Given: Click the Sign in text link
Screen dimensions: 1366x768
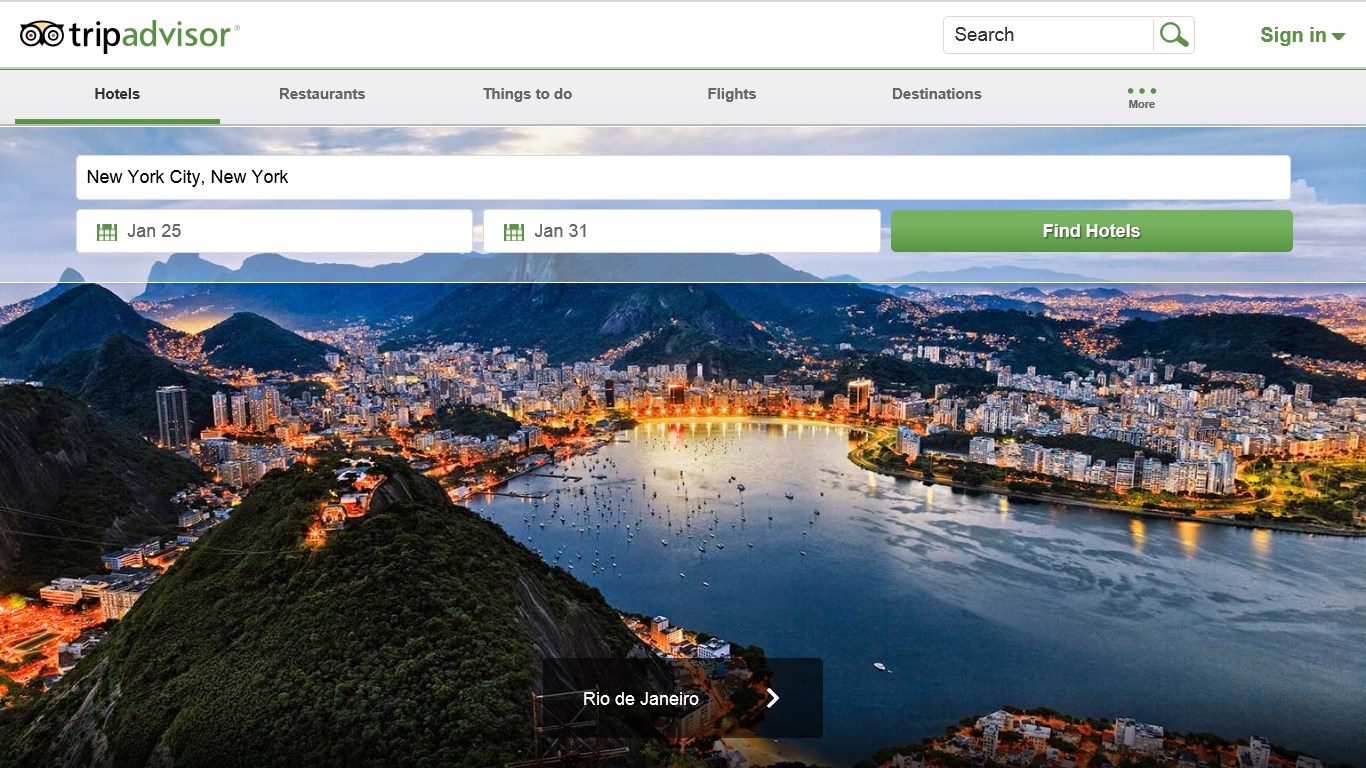Looking at the screenshot, I should point(1292,35).
